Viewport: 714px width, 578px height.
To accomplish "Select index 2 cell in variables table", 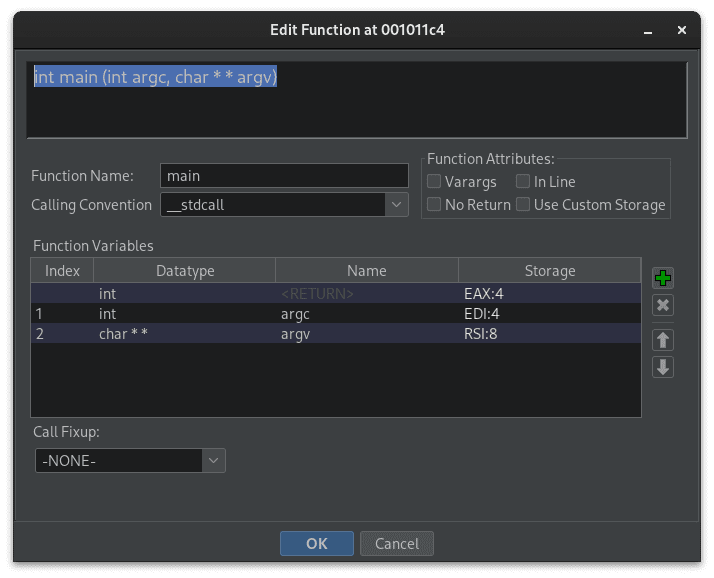I will click(x=62, y=333).
